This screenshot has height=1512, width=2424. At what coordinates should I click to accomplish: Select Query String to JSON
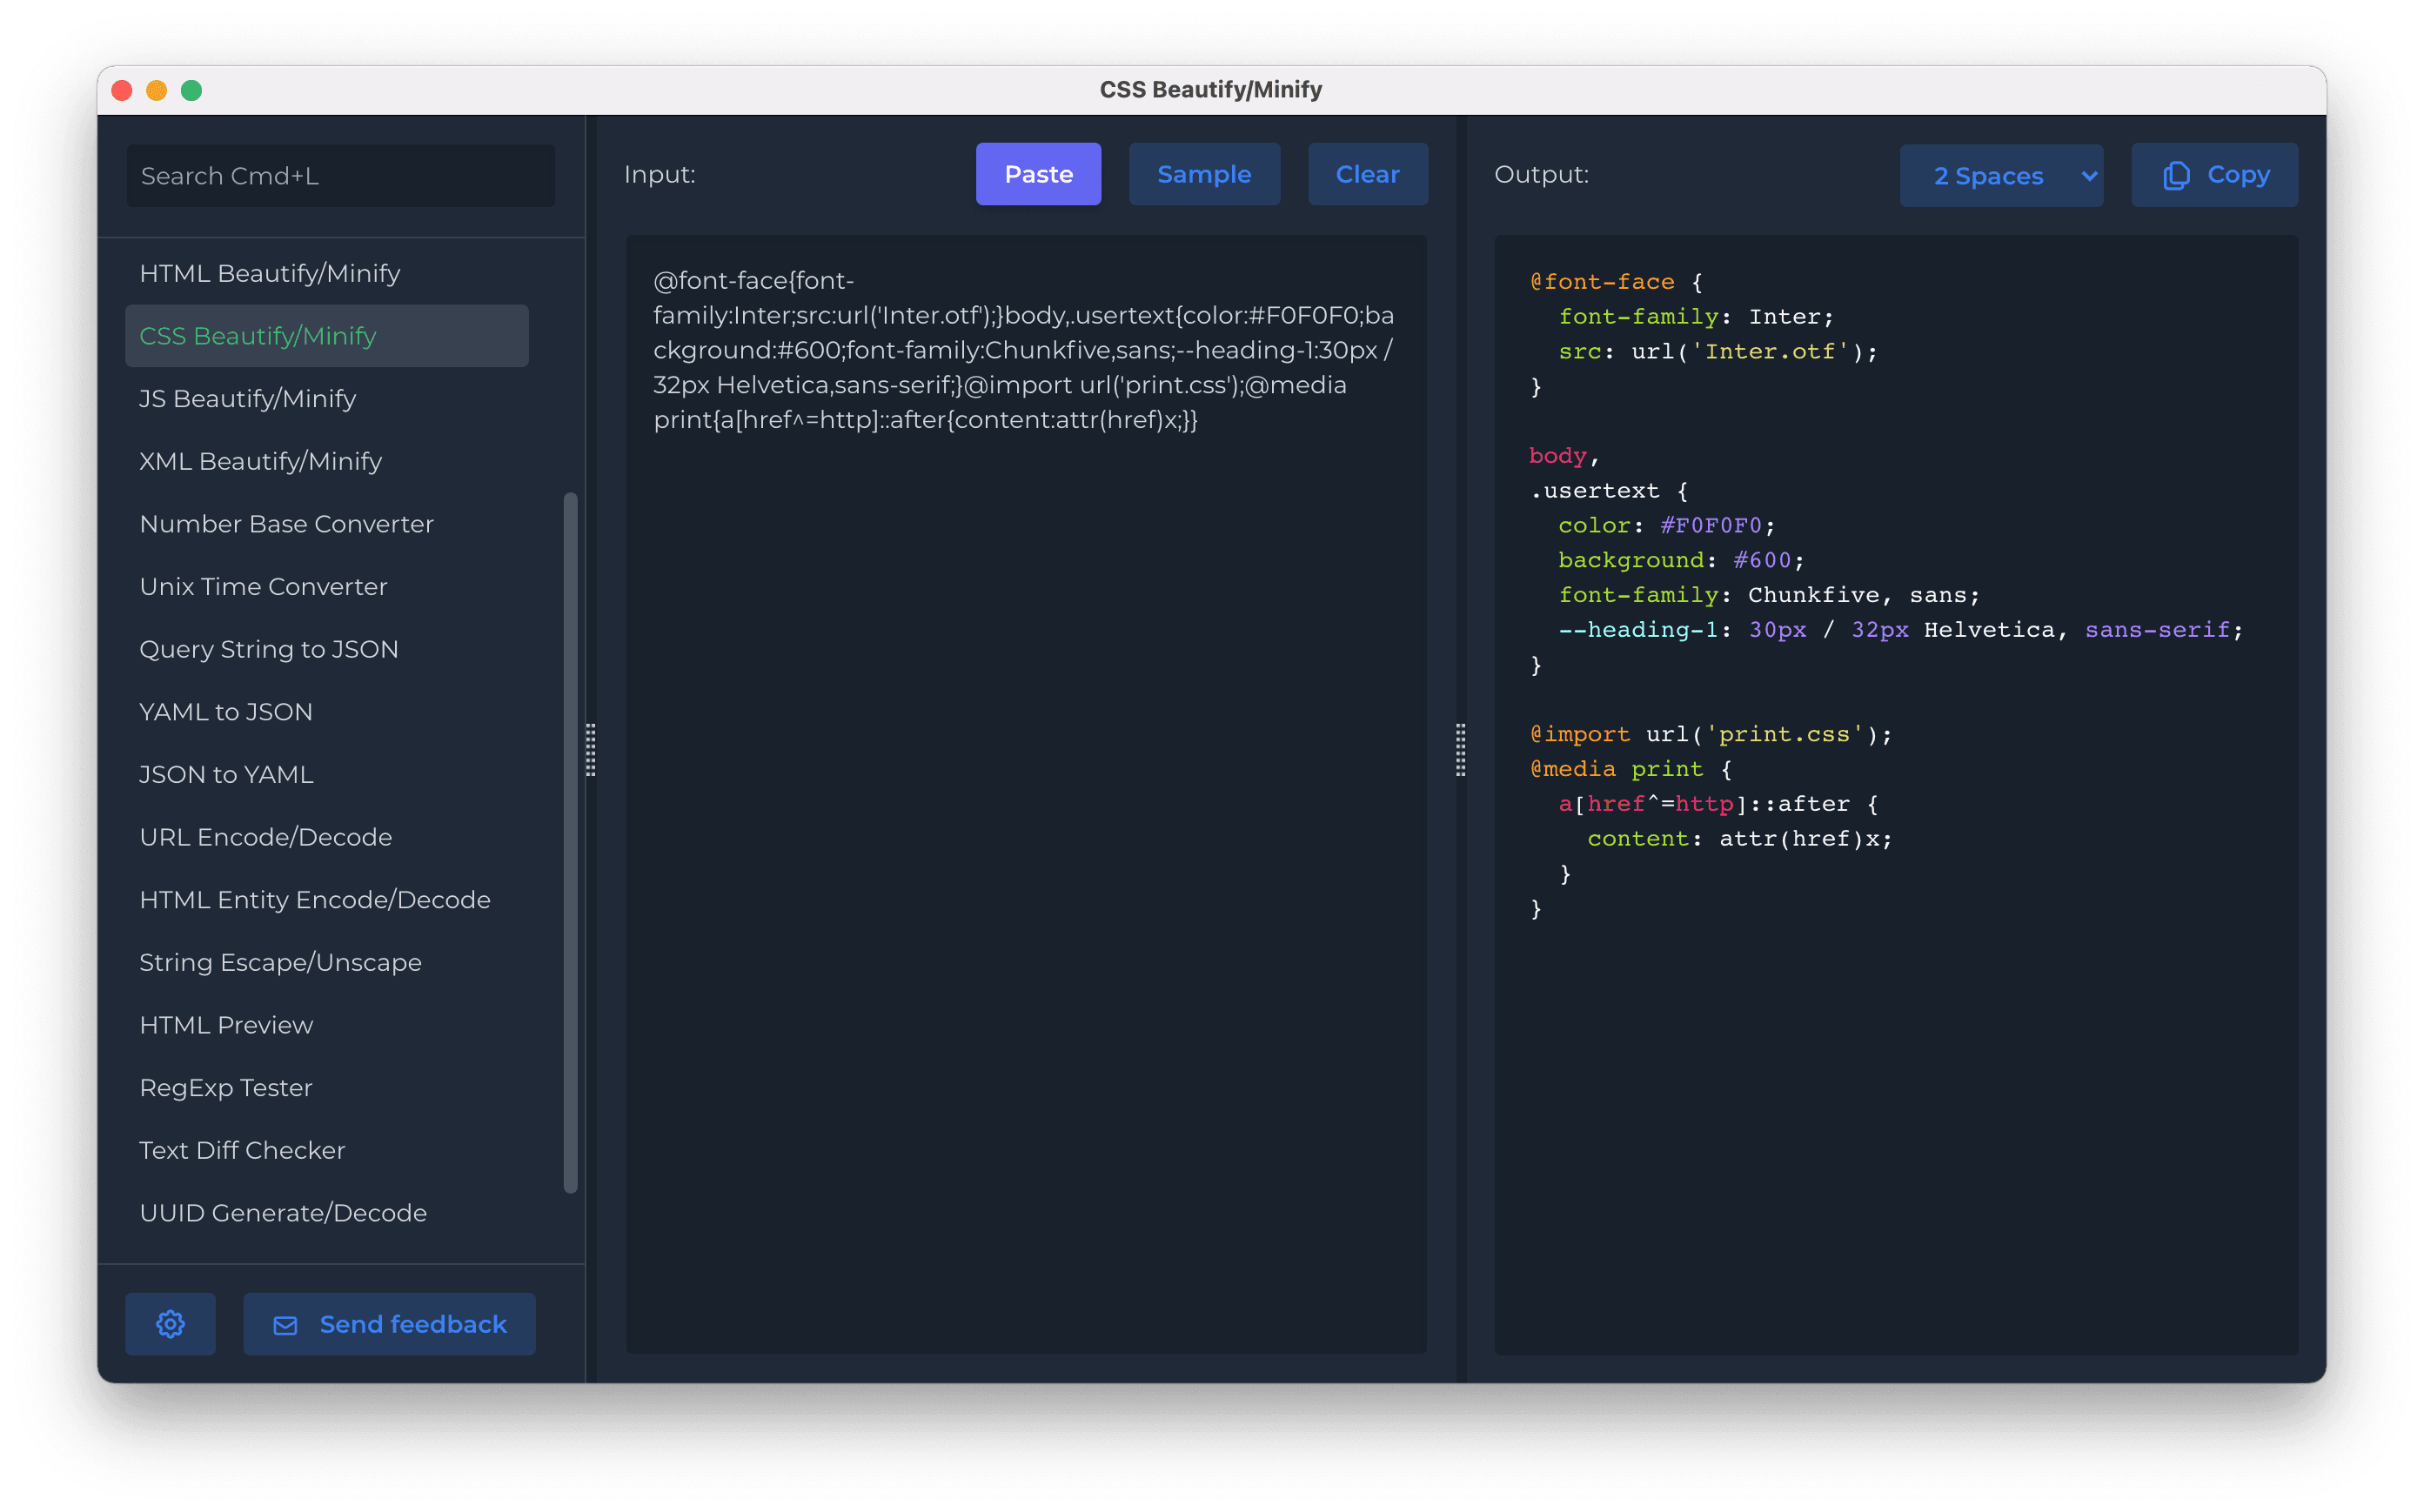coord(269,649)
